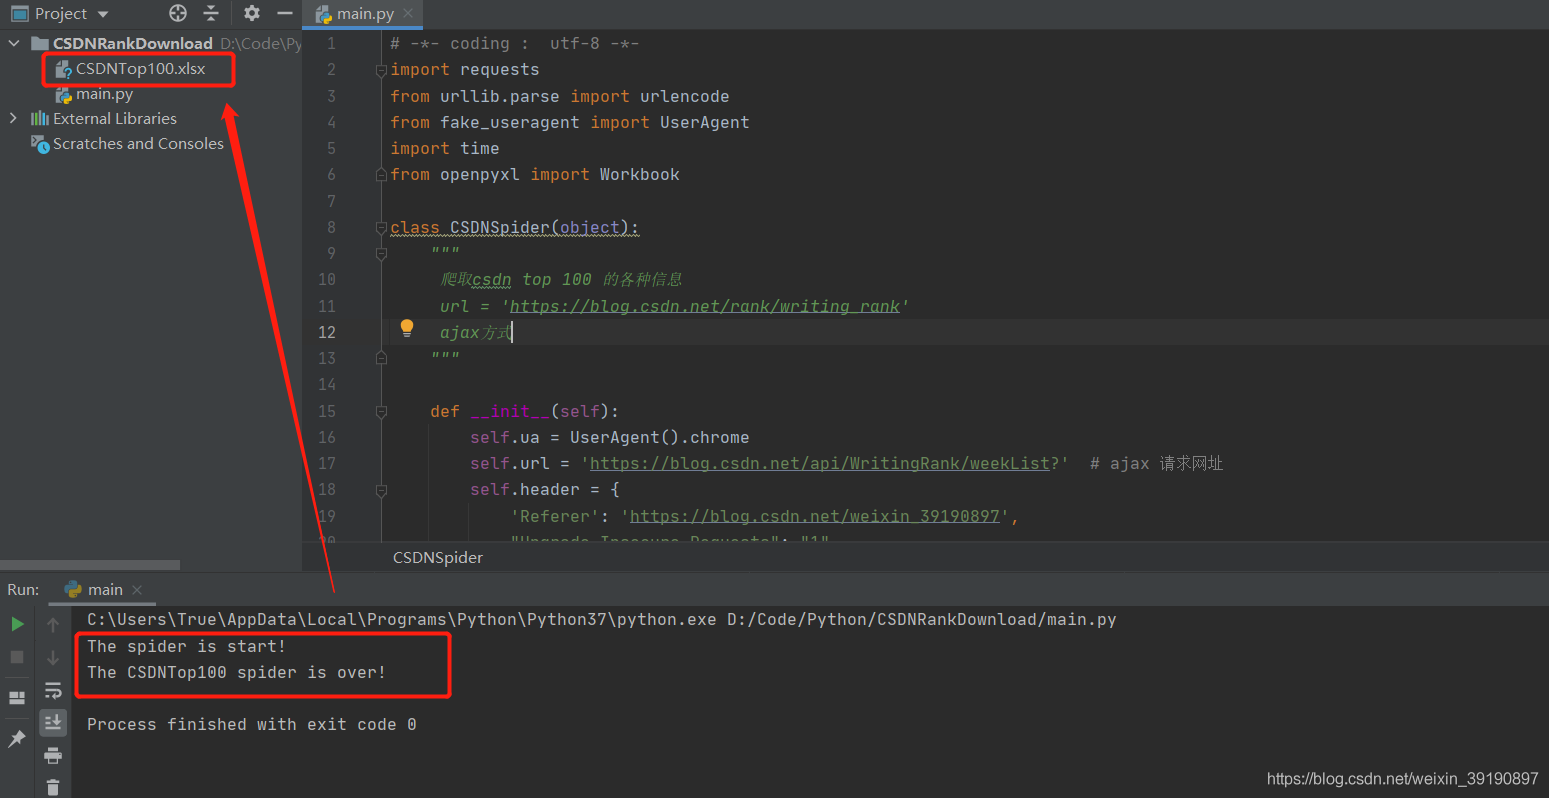Click 'self.ua = UserAgent().chrome' line
The width and height of the screenshot is (1549, 798).
click(610, 437)
